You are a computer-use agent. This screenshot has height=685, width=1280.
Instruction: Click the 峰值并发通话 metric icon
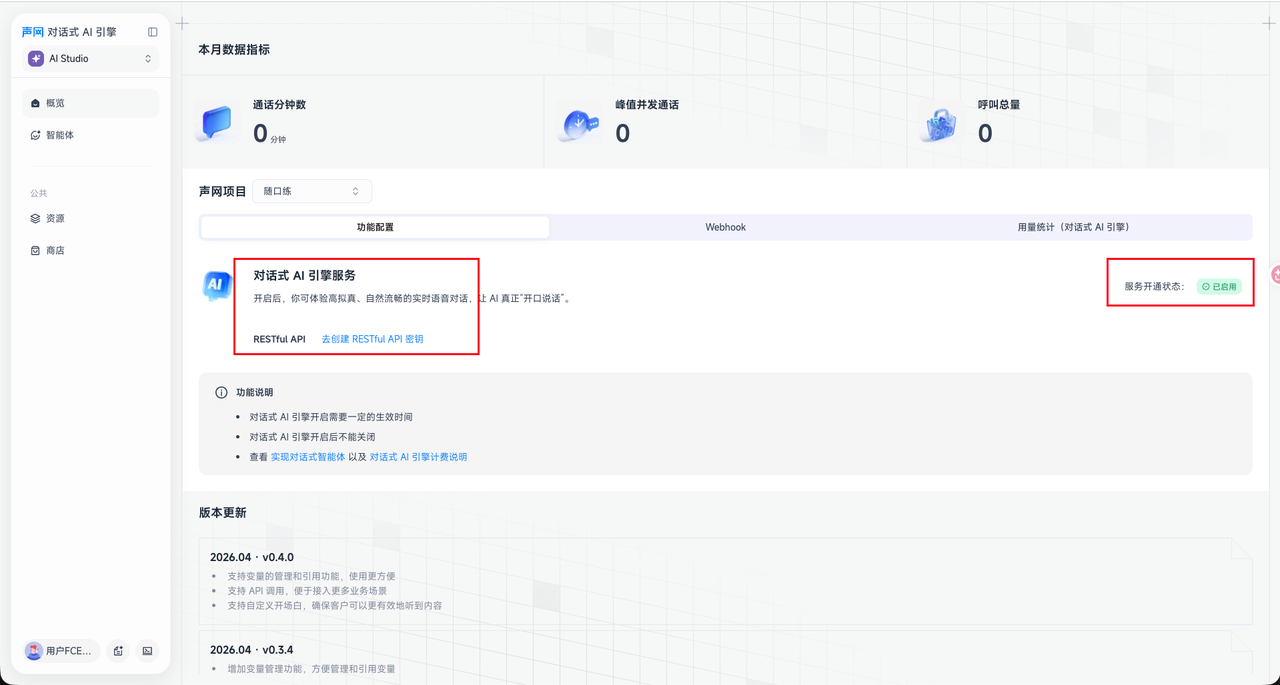click(578, 125)
